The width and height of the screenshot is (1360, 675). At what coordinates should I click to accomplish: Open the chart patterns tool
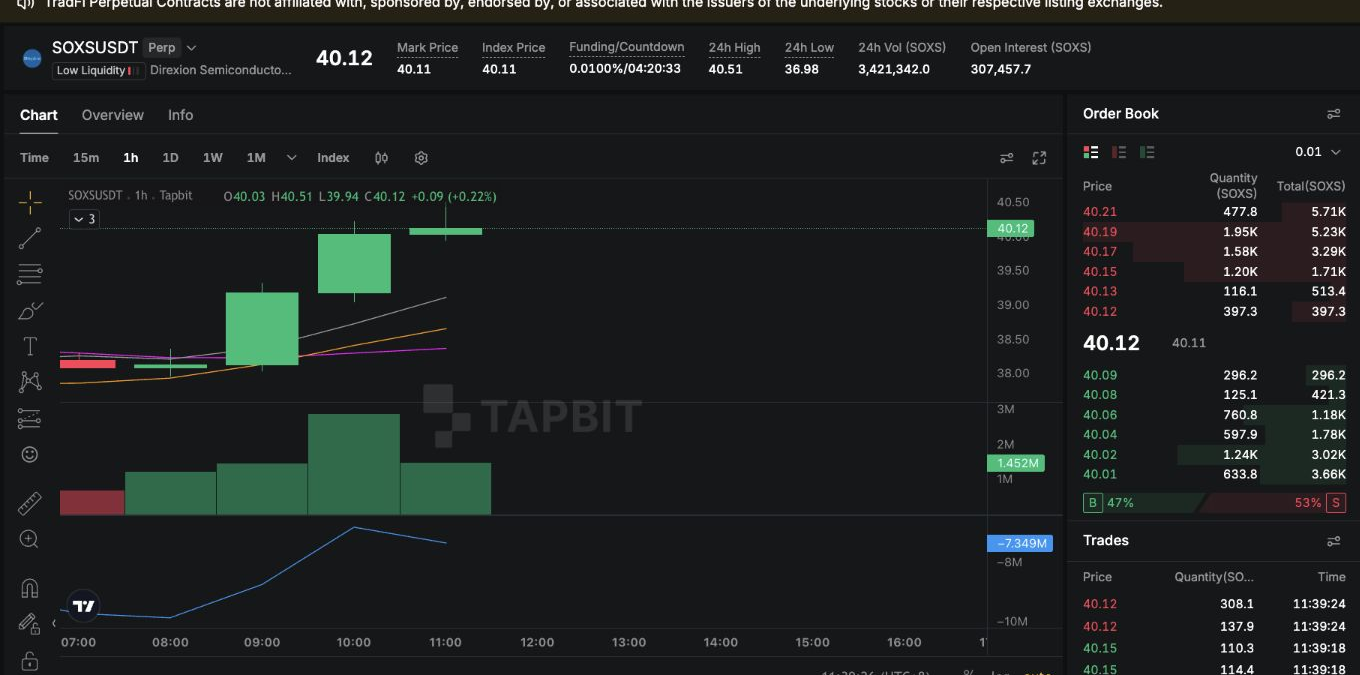coord(30,382)
